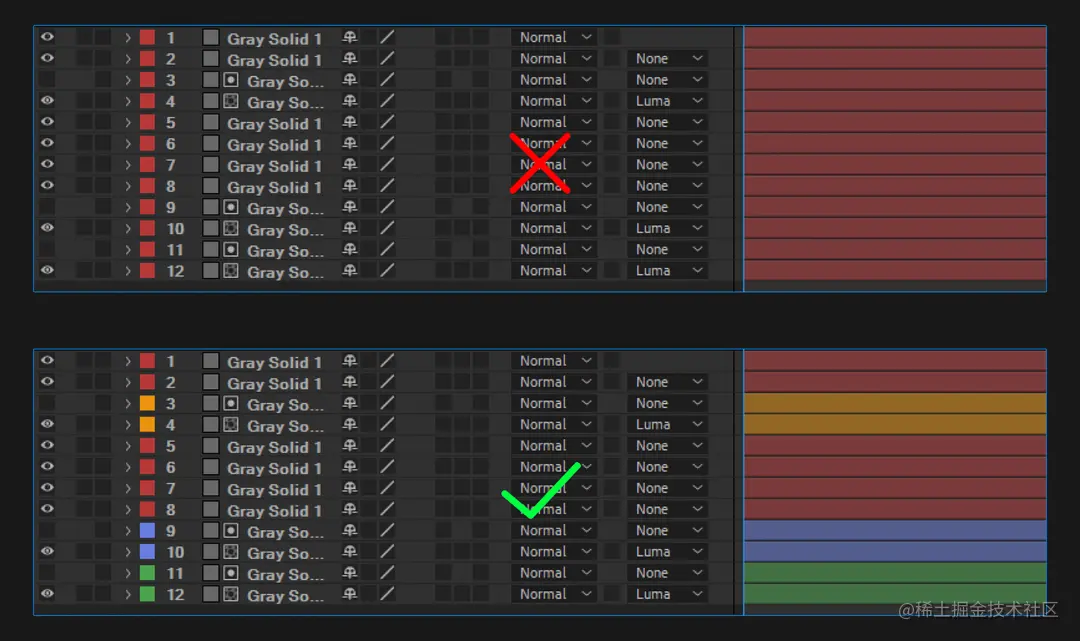Hide layer 4 via eye in all-red timeline

(x=47, y=101)
